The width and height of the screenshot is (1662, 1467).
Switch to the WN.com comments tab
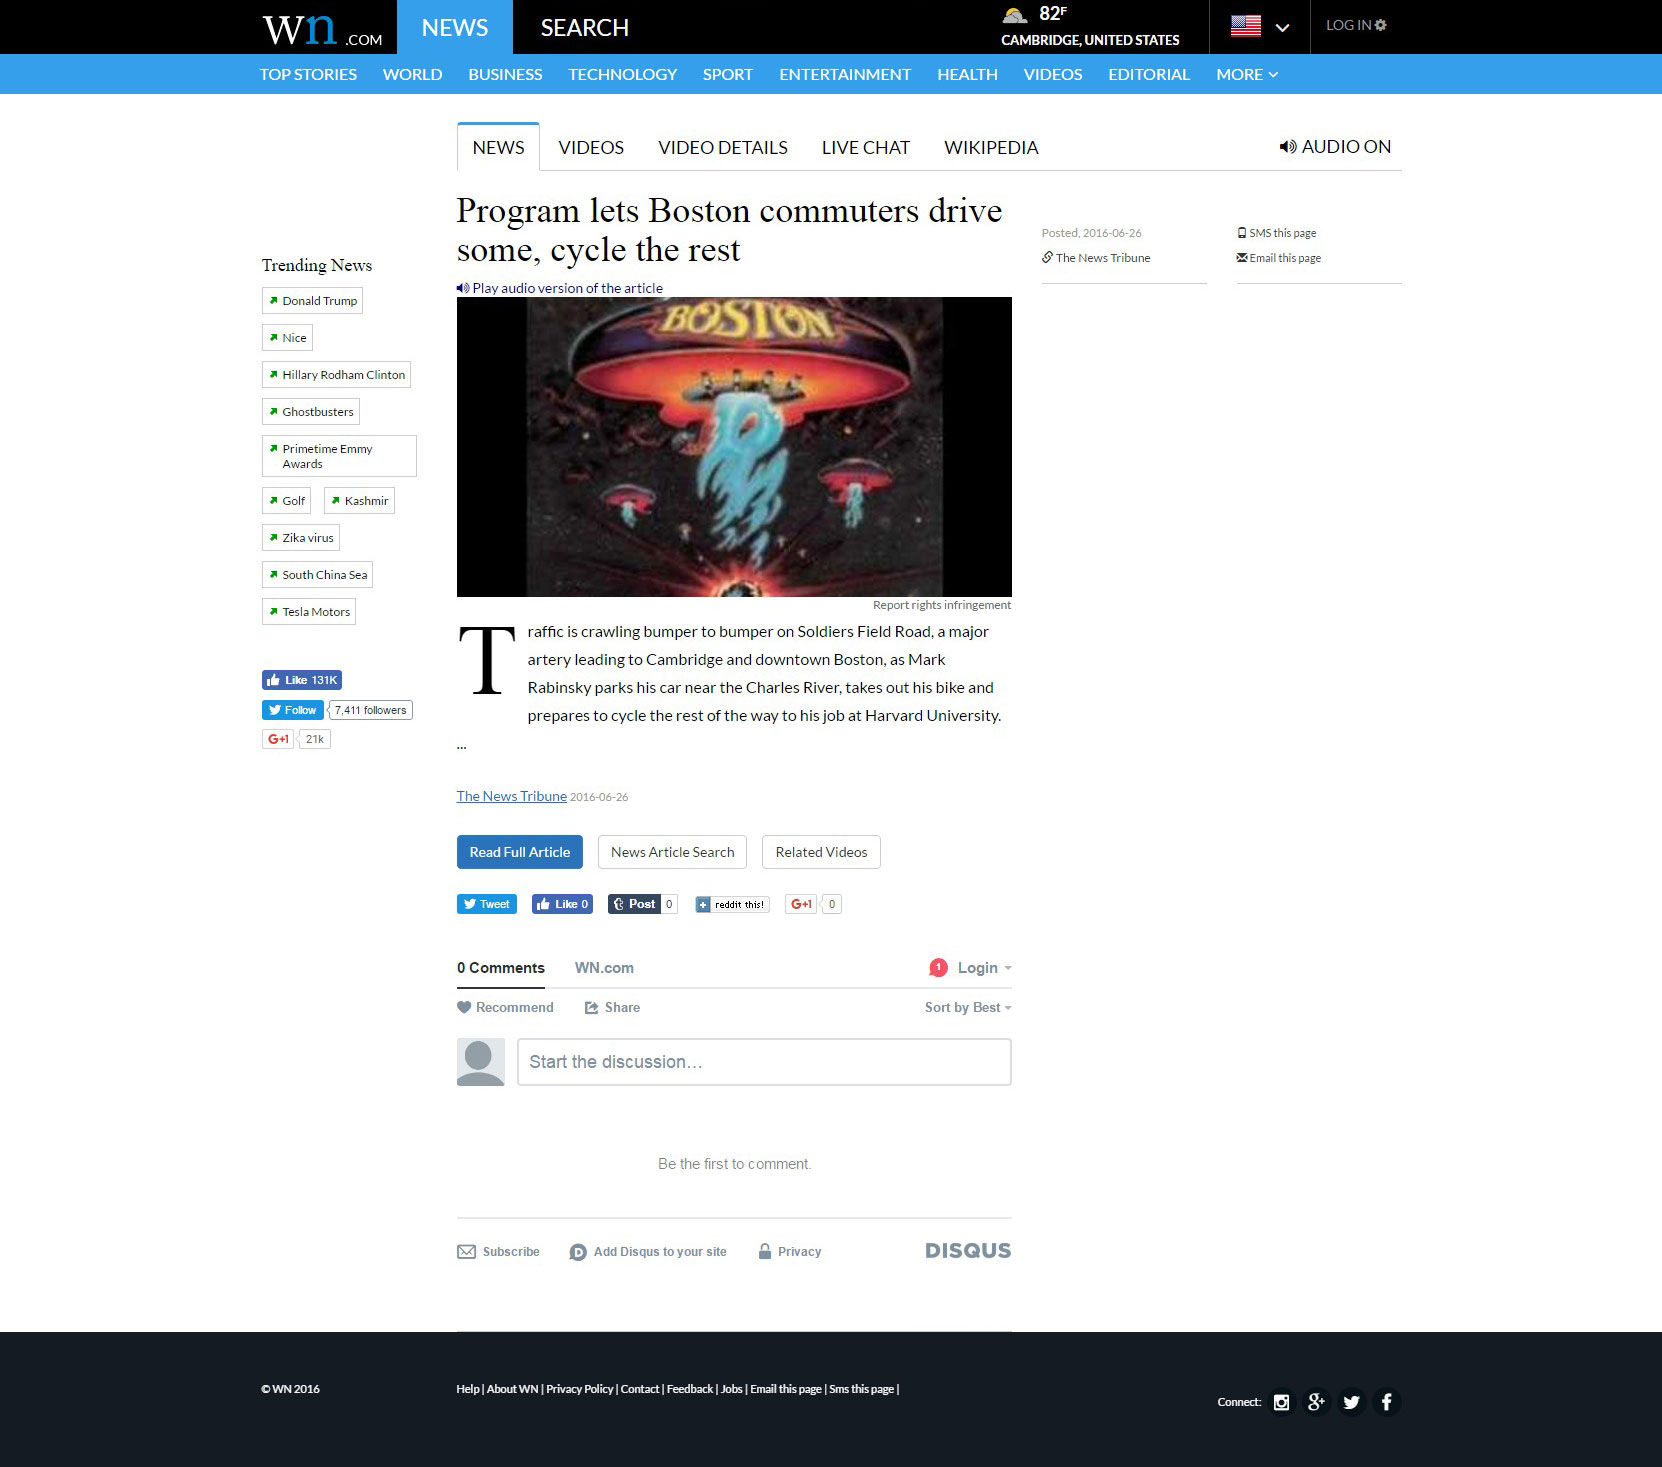tap(604, 968)
